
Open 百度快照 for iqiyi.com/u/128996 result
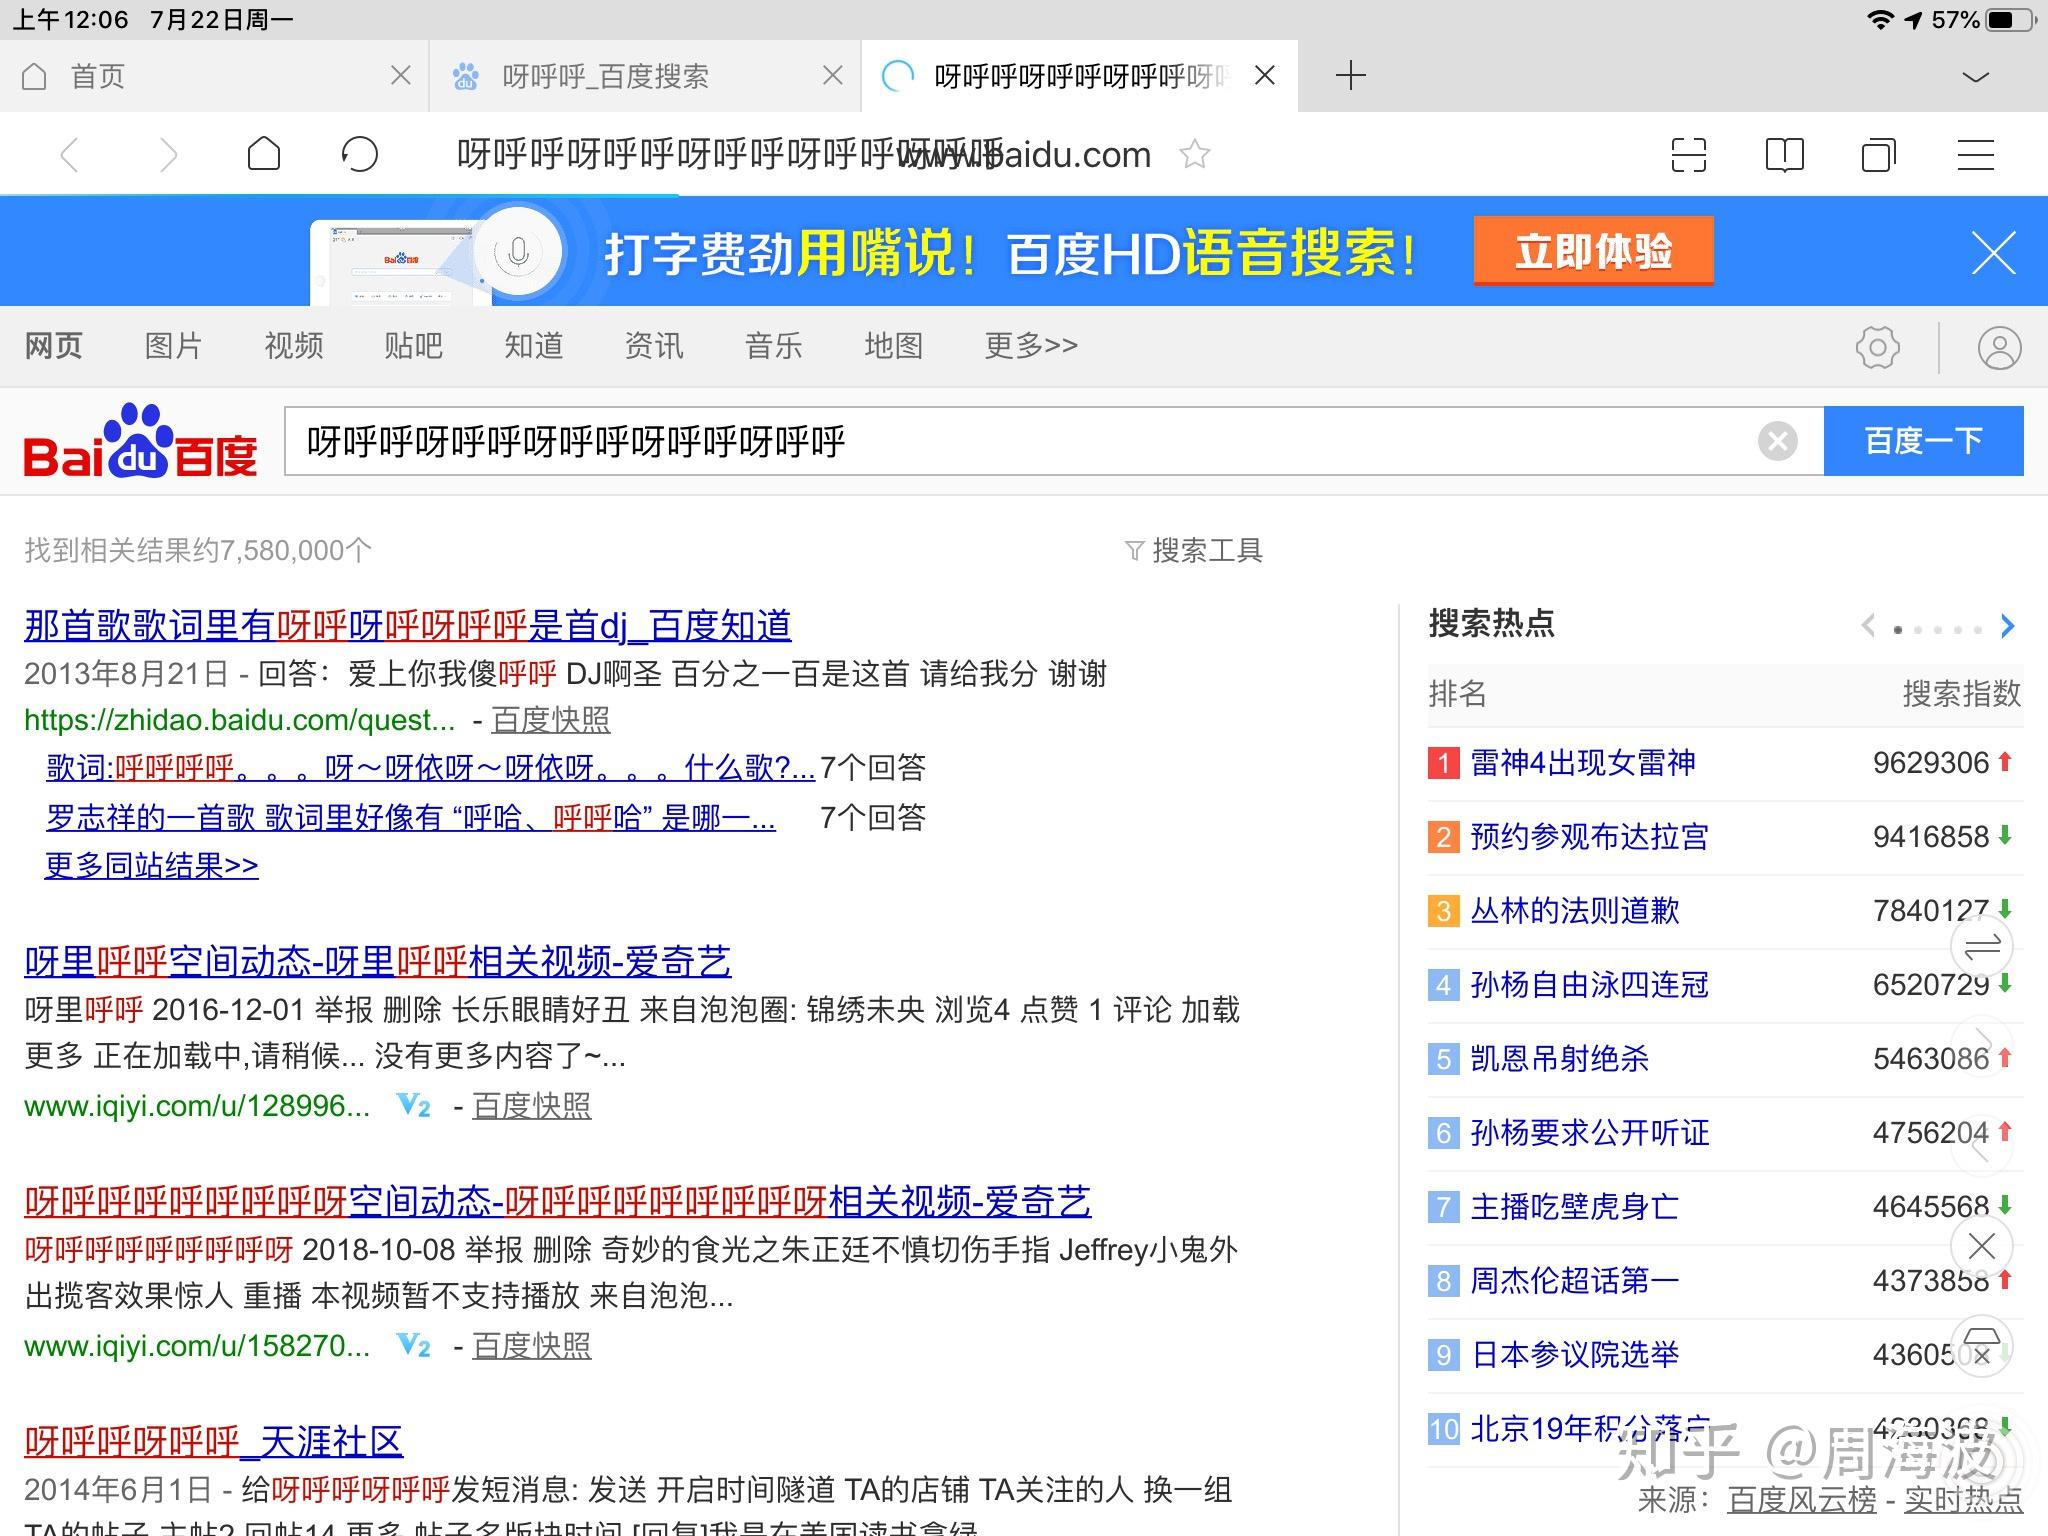[x=532, y=1106]
